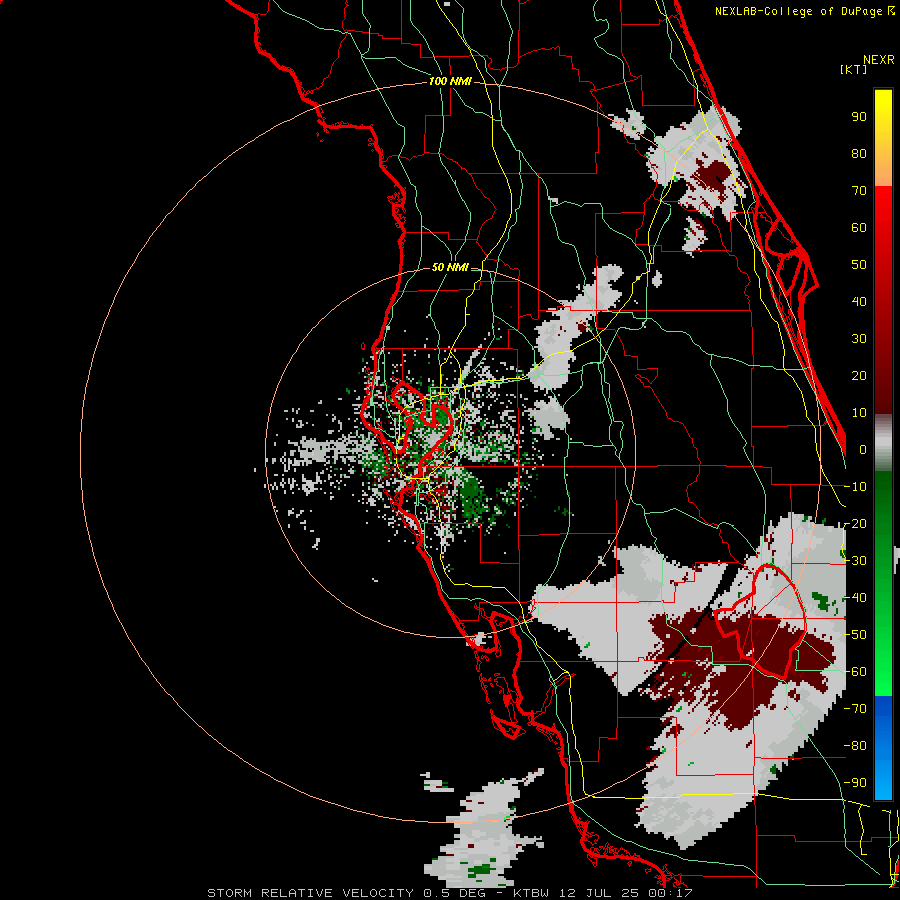This screenshot has width=900, height=900.
Task: Click the 100 NMI range ring label
Action: (450, 82)
